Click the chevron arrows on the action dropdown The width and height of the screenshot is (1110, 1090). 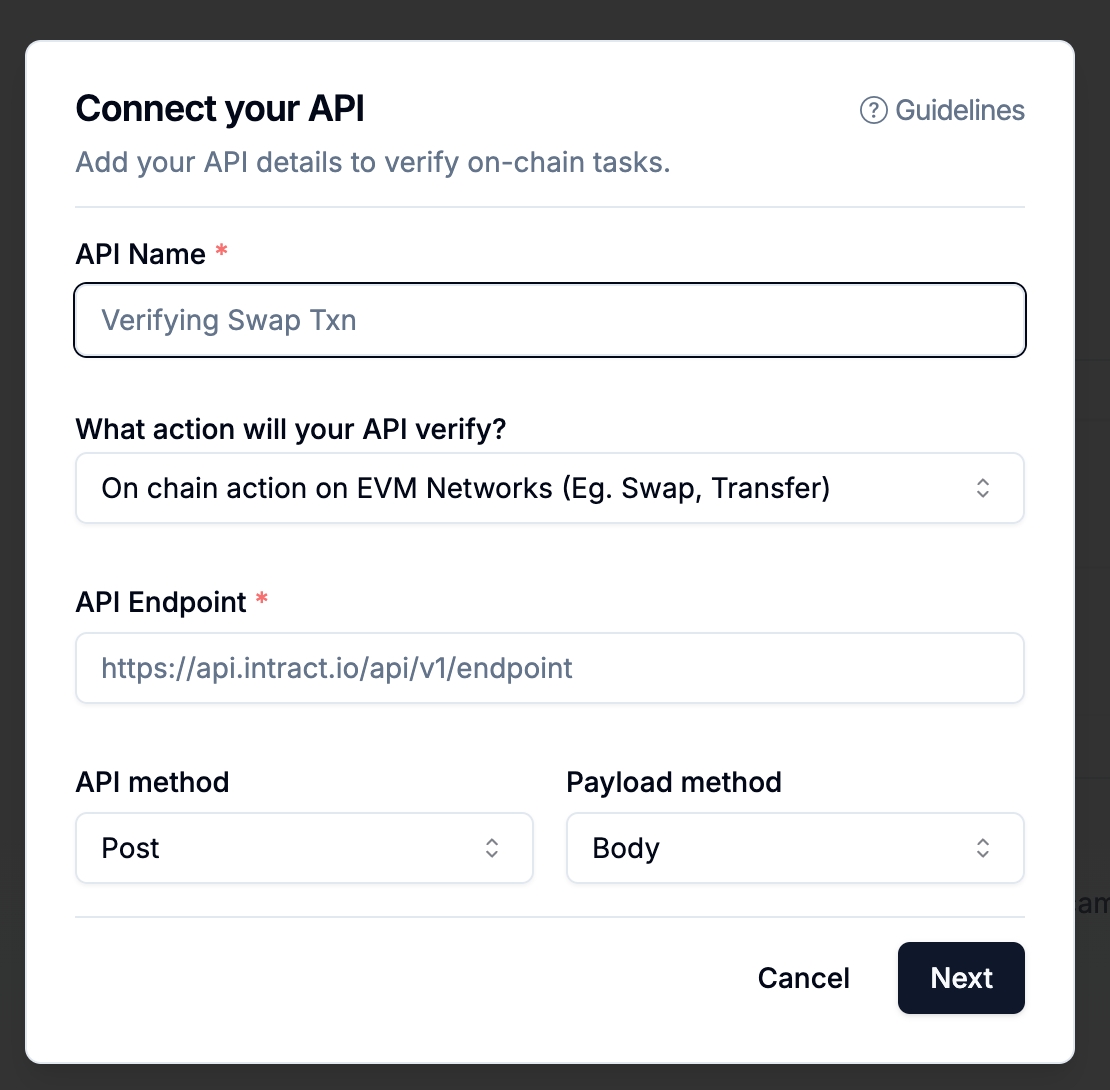[x=983, y=488]
